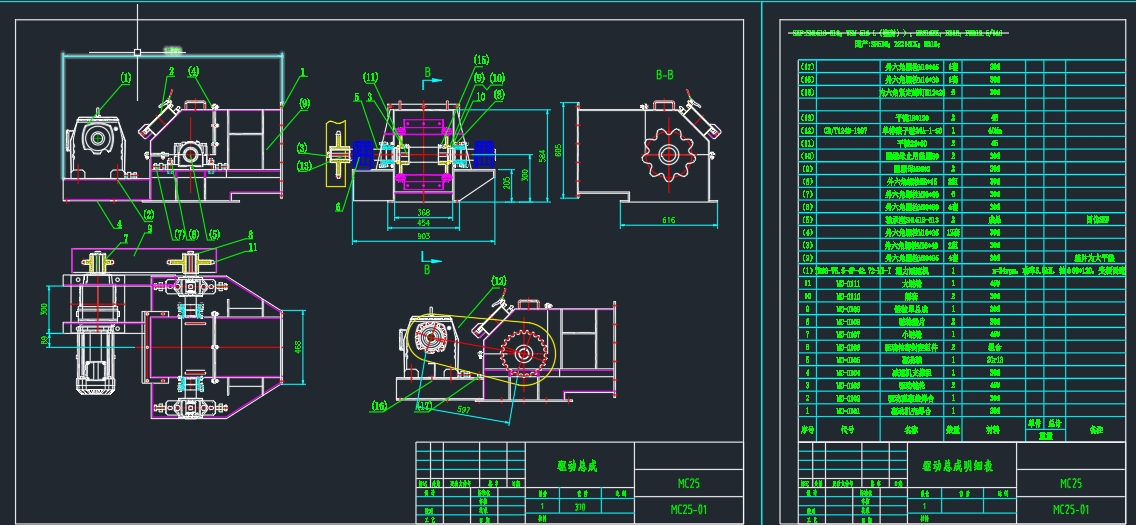Select the 序号 column header
1136x525 pixels.
pos(807,429)
